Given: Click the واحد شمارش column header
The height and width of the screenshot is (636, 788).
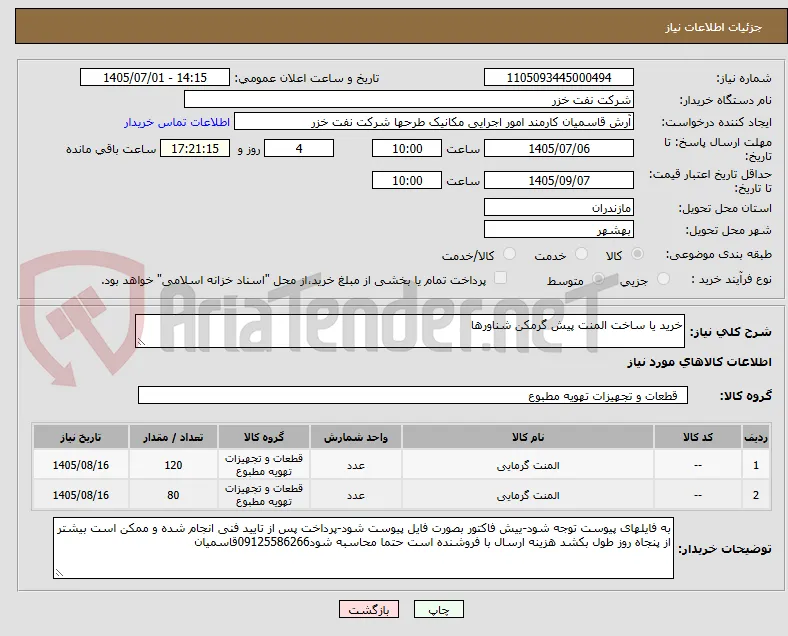Looking at the screenshot, I should (356, 437).
